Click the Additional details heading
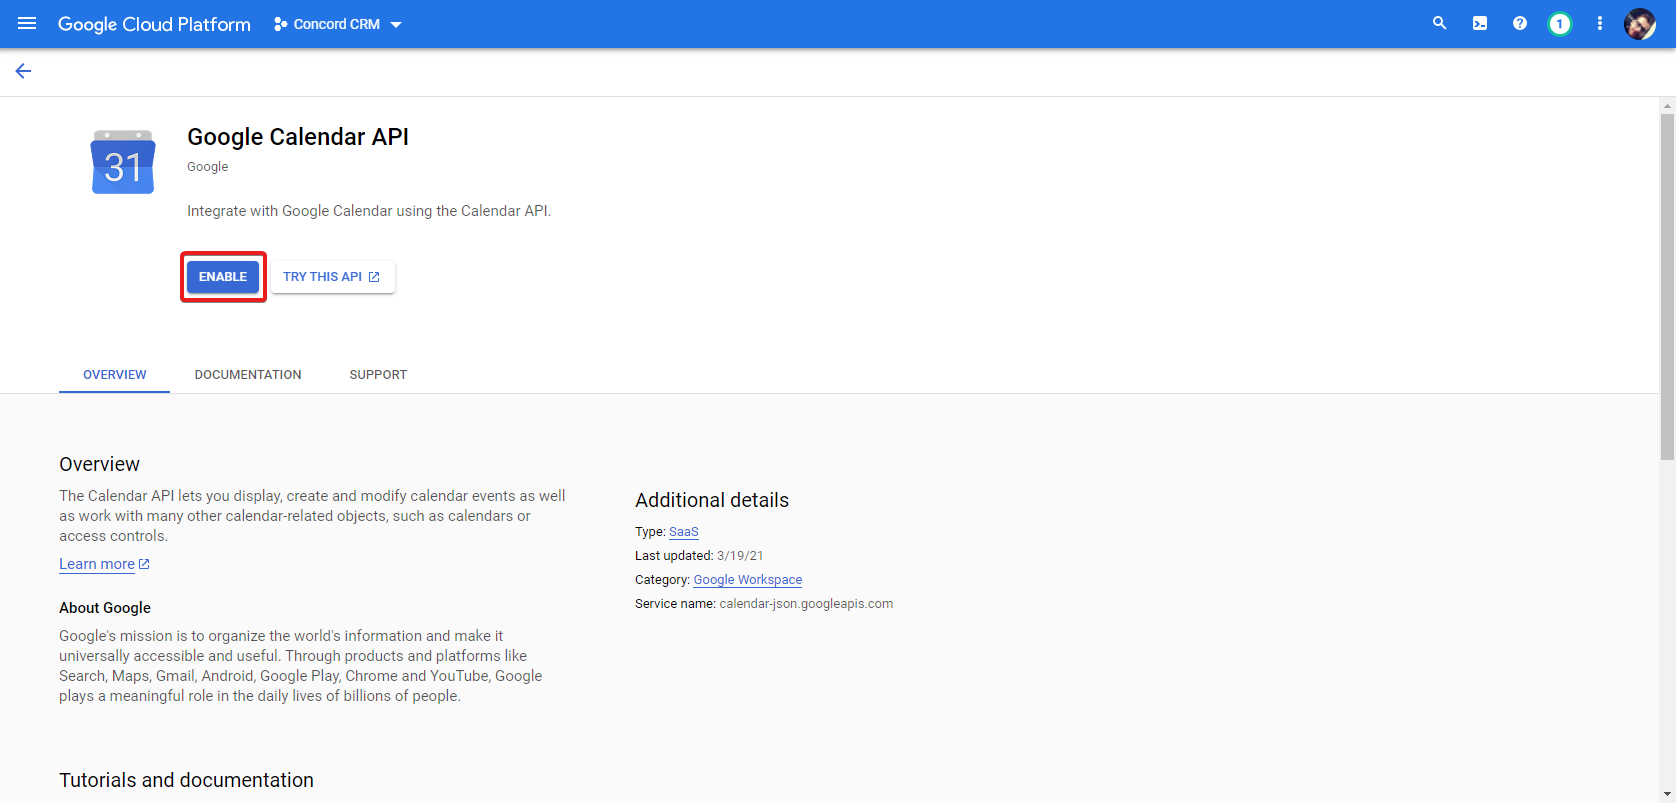The height and width of the screenshot is (803, 1676). [x=712, y=500]
